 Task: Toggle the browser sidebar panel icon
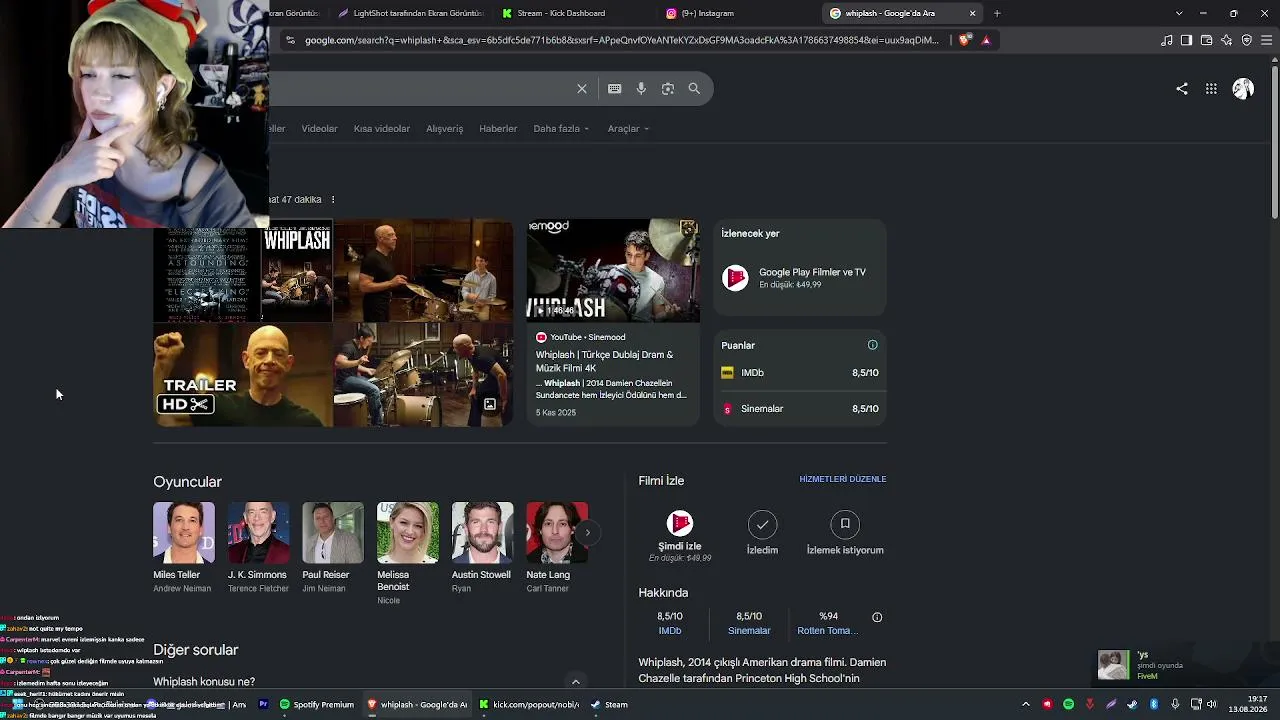click(x=1186, y=40)
